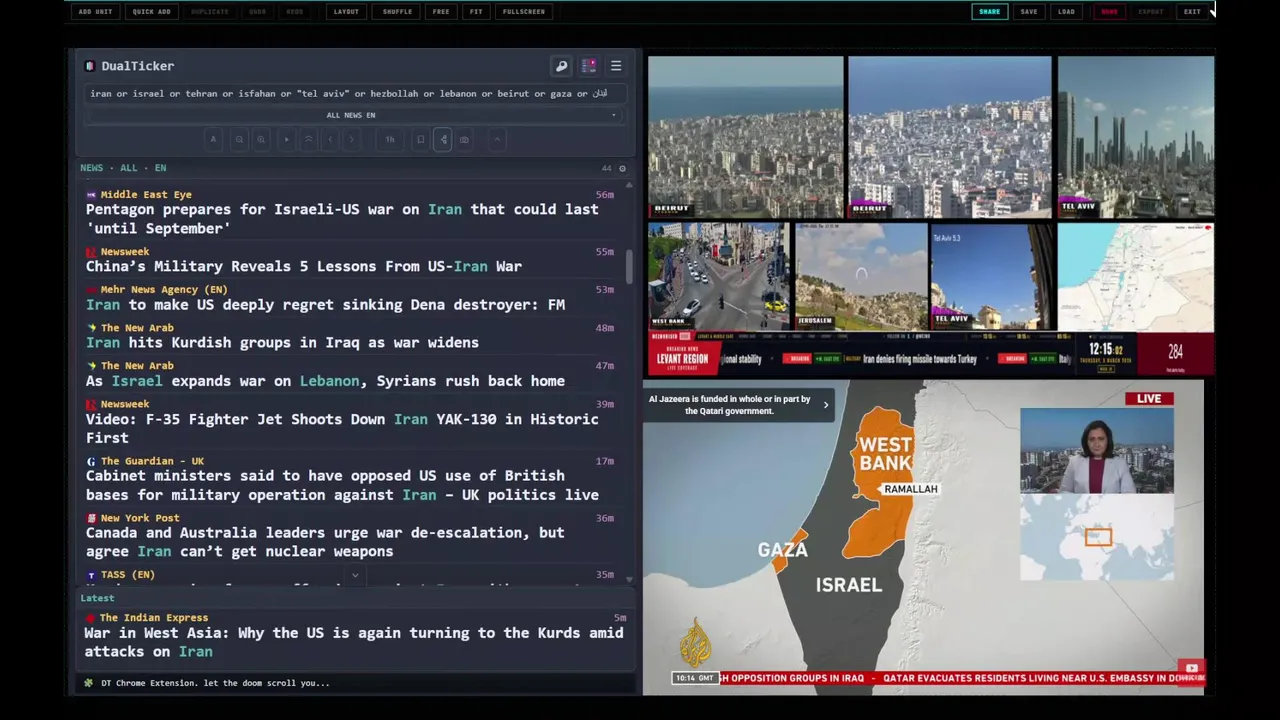The width and height of the screenshot is (1280, 720).
Task: Open the sinking Dena destroyer headline
Action: click(325, 305)
